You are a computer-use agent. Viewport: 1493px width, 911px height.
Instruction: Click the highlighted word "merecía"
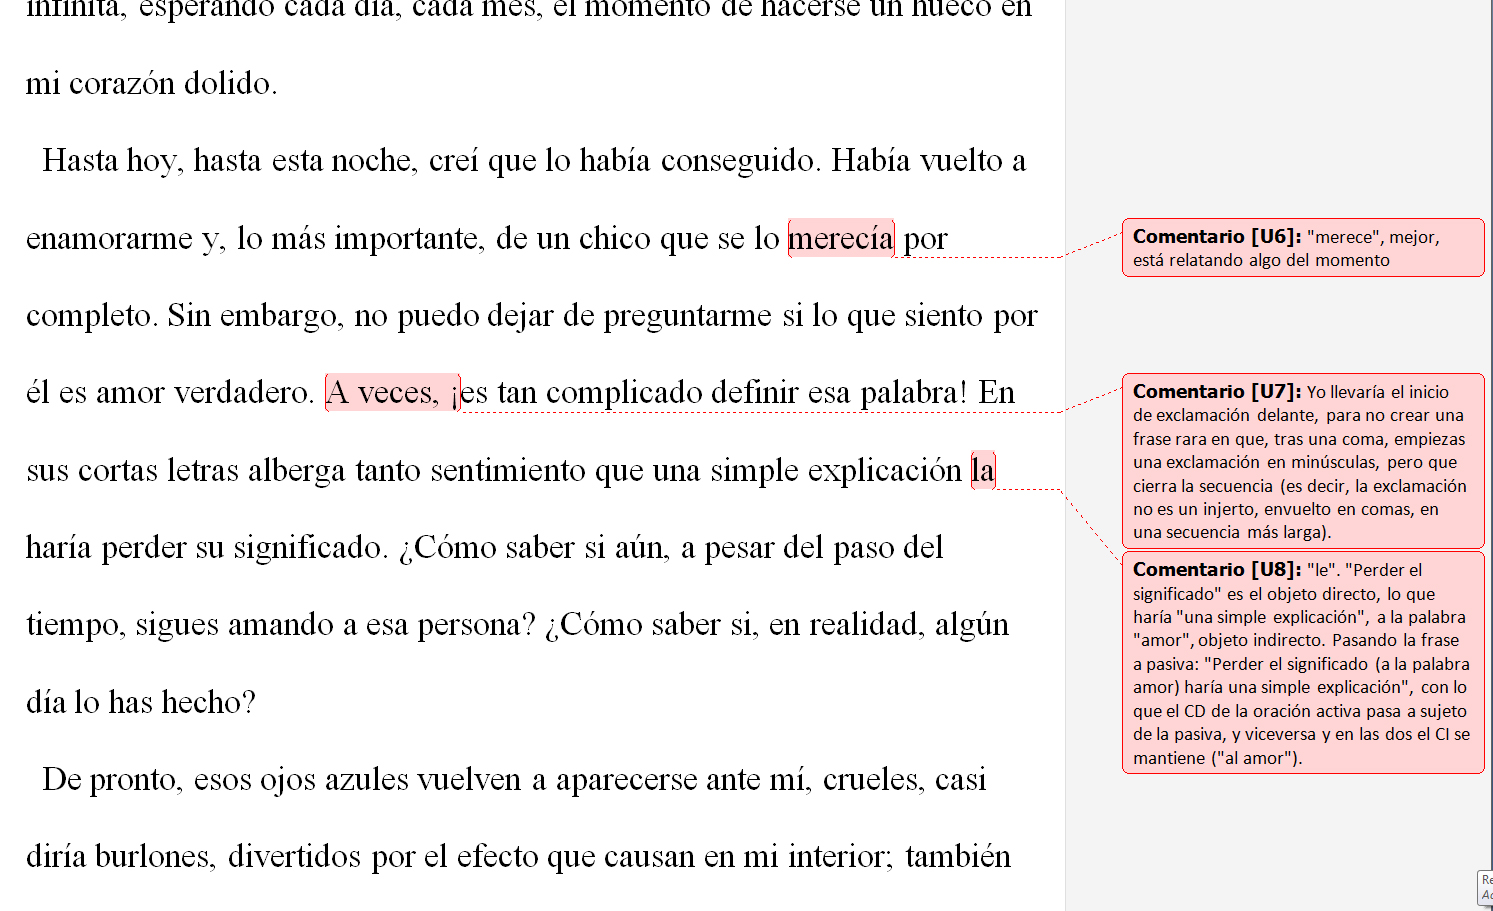841,238
